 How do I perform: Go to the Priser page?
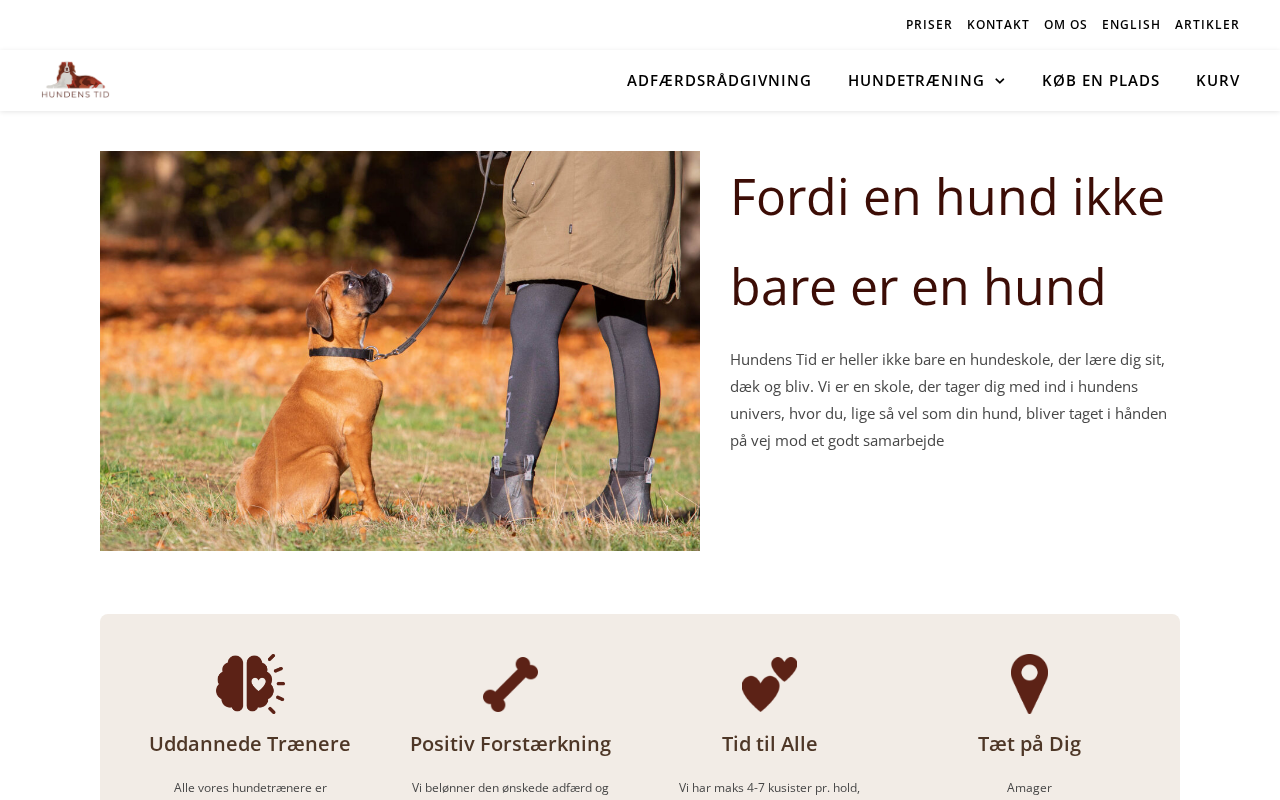(x=929, y=24)
